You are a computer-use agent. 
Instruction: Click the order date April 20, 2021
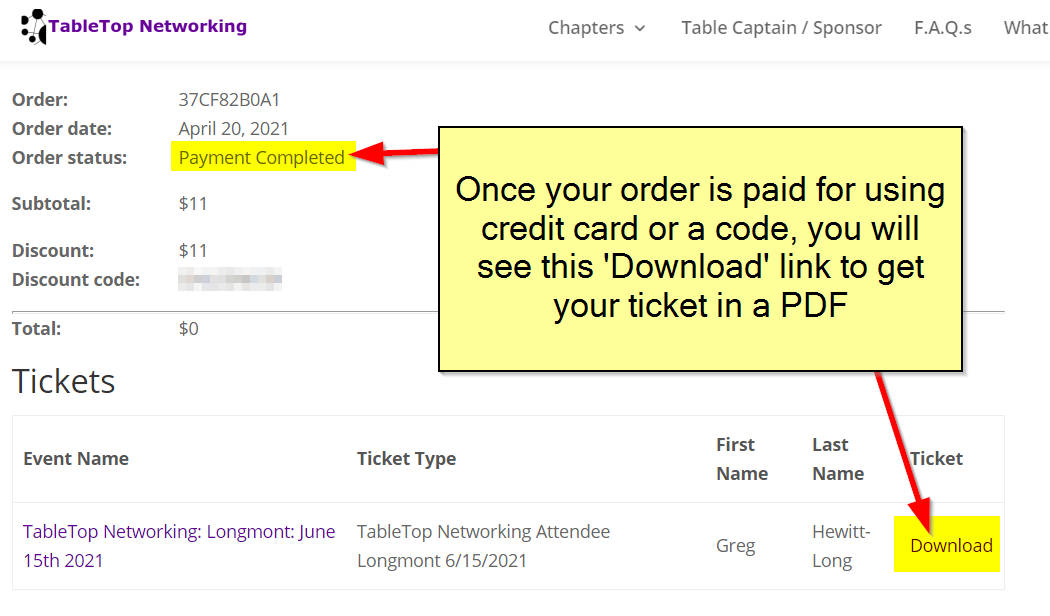(233, 129)
